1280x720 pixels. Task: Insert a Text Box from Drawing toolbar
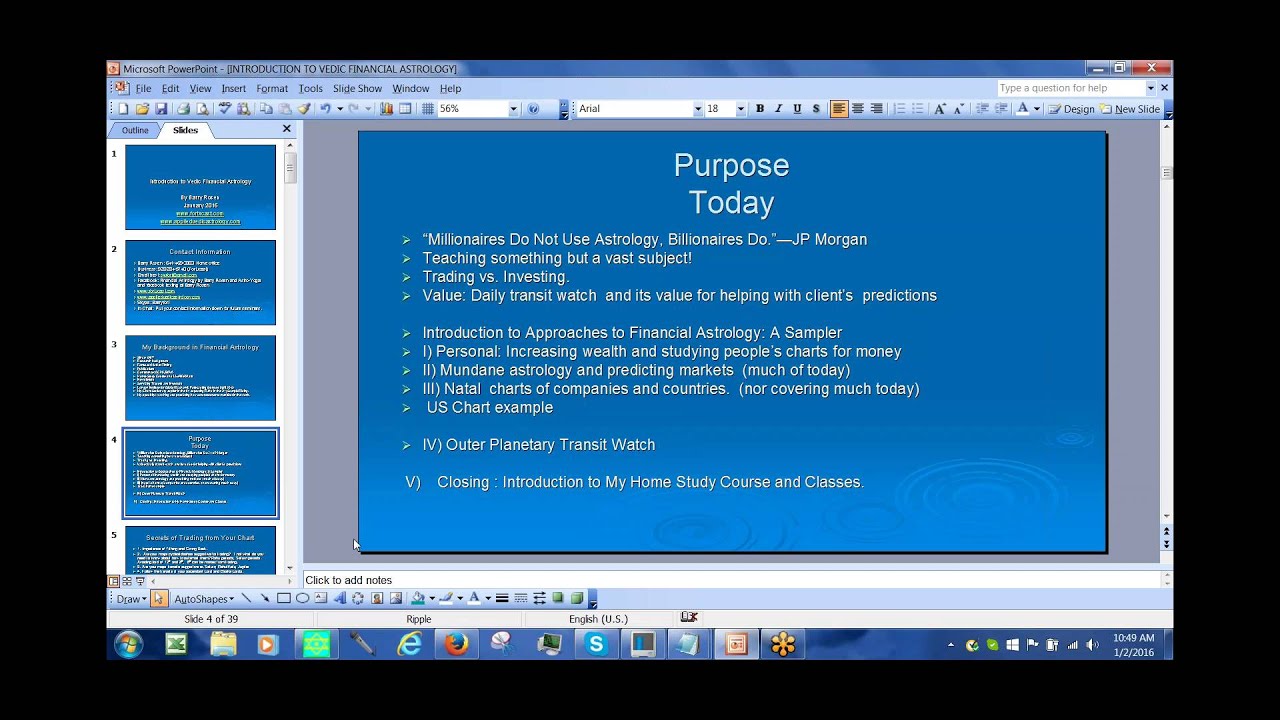click(321, 598)
